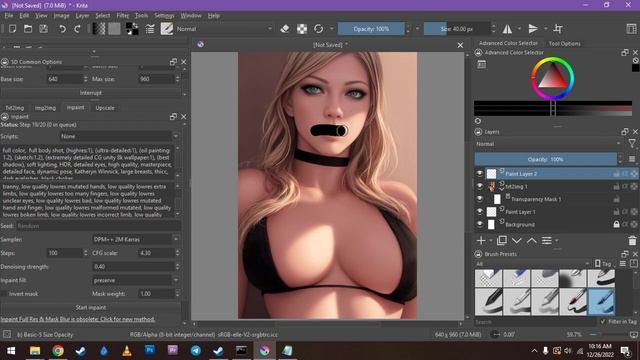Adjust the brush Opacity slider in toolbar
The width and height of the screenshot is (640, 360).
tap(371, 29)
